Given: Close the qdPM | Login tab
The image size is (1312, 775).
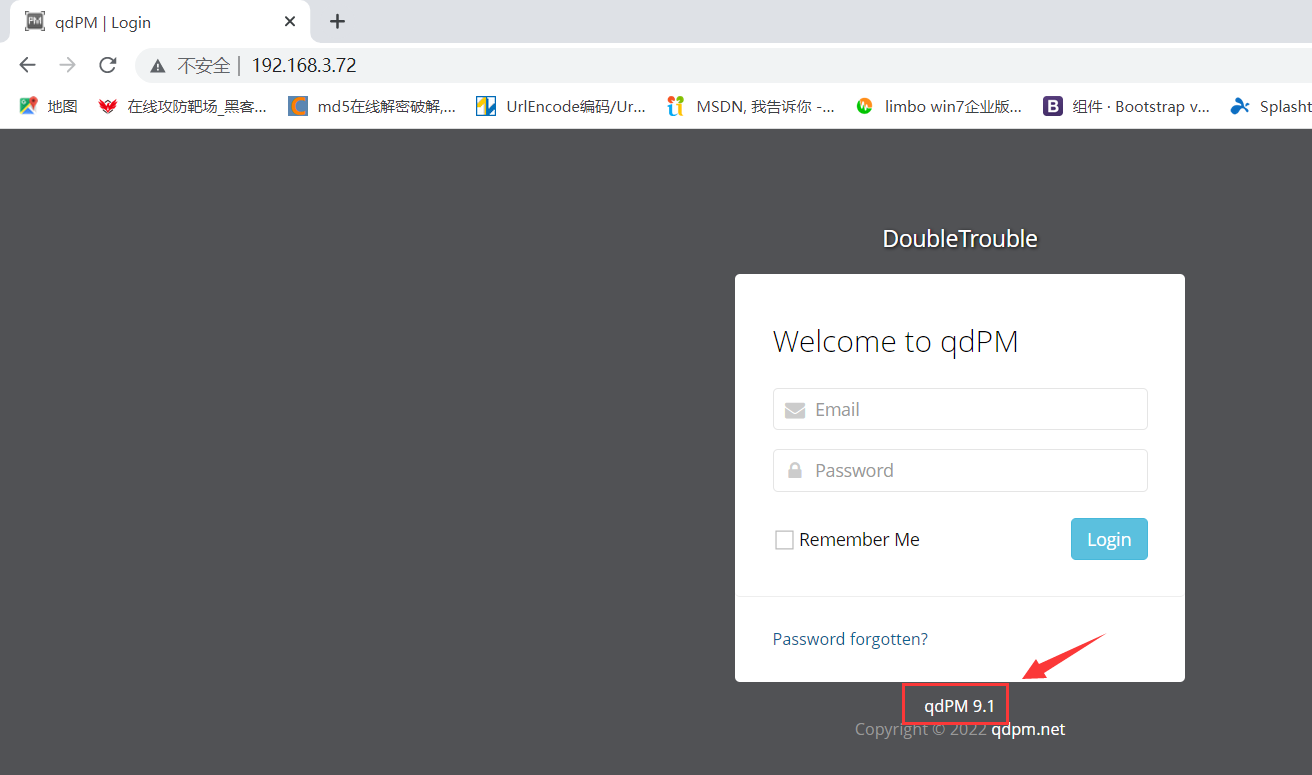Looking at the screenshot, I should click(x=290, y=22).
